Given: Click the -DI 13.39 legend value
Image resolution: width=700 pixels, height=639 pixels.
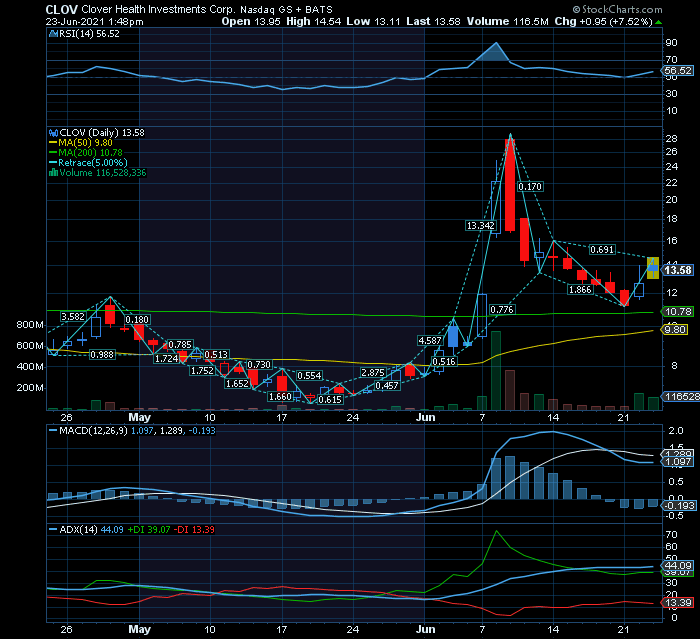Looking at the screenshot, I should 194,530.
